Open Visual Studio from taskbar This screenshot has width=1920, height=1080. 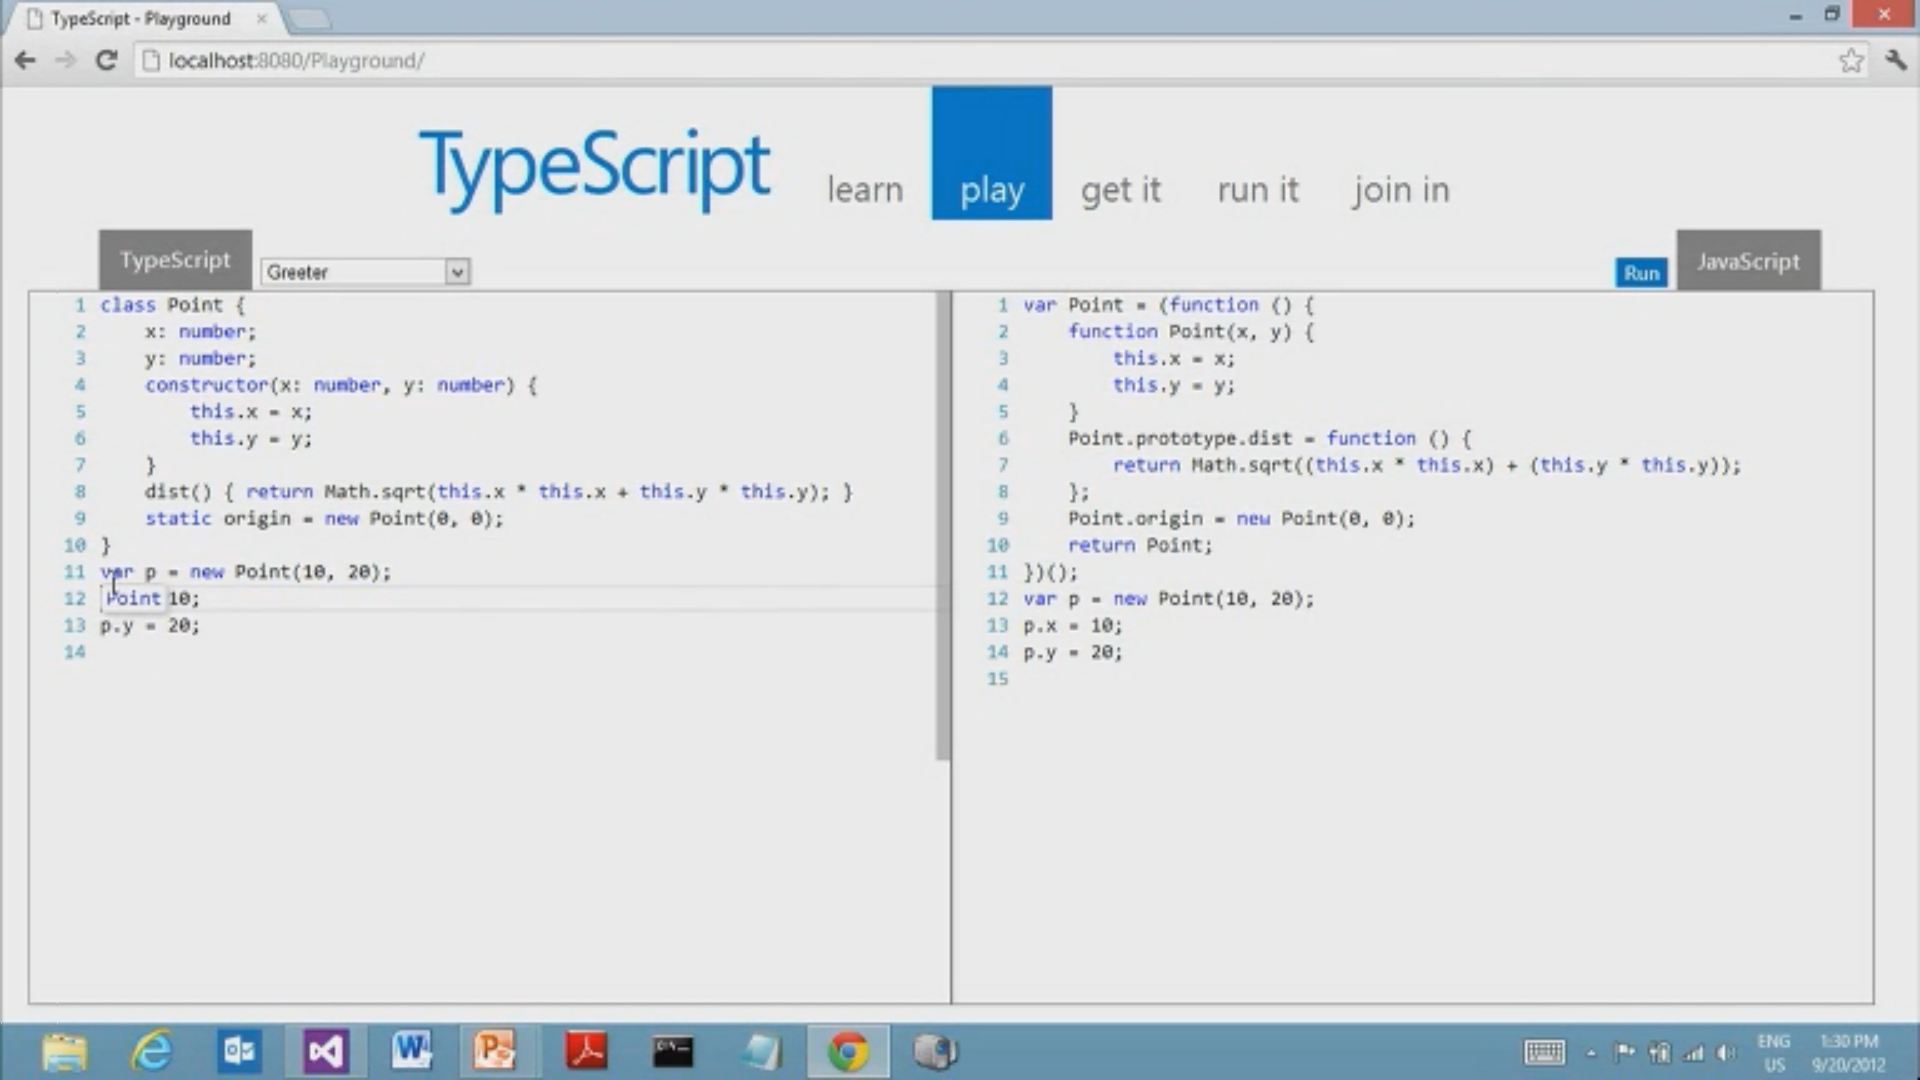click(325, 1052)
